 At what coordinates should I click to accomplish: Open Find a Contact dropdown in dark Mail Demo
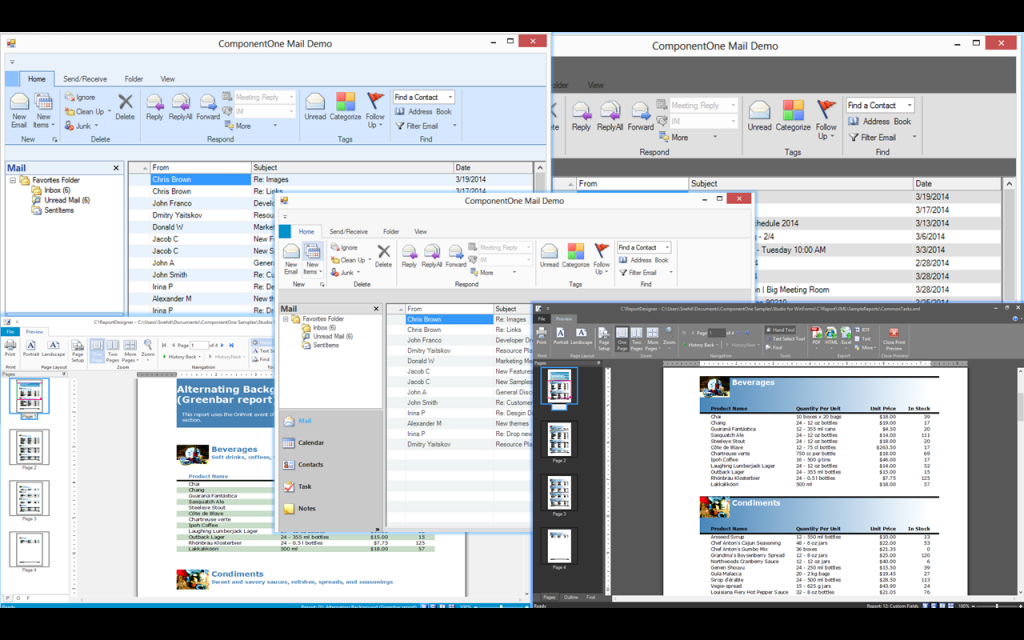click(x=909, y=105)
